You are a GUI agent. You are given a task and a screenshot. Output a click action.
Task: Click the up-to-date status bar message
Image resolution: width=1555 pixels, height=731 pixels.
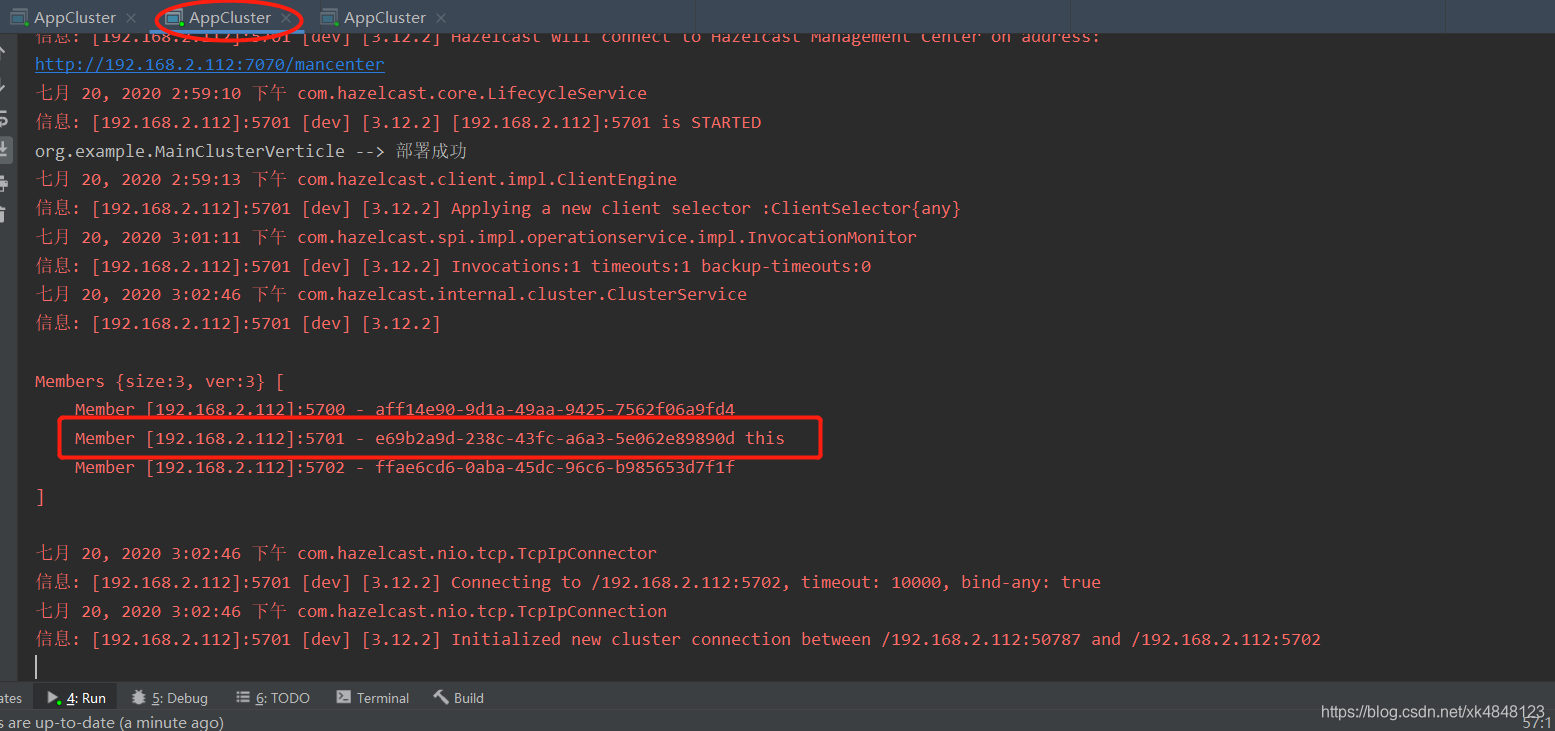pos(112,722)
